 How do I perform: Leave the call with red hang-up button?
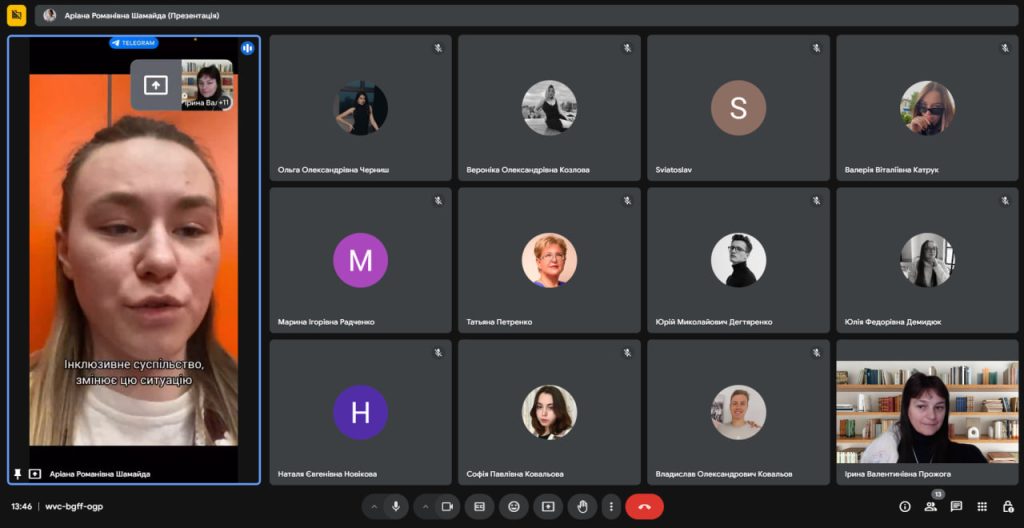point(644,507)
